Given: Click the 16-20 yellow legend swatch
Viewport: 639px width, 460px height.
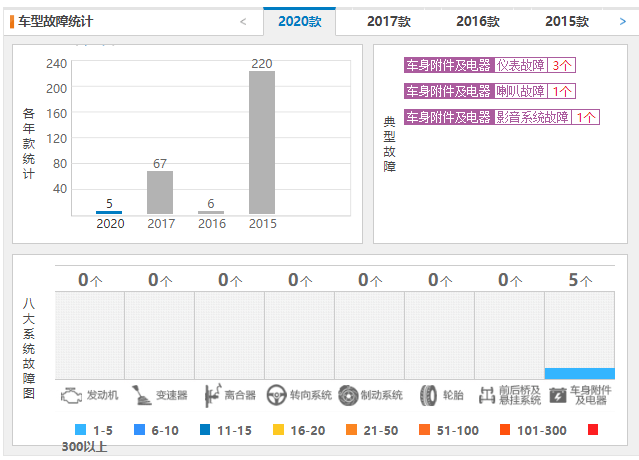Looking at the screenshot, I should click(x=278, y=429).
